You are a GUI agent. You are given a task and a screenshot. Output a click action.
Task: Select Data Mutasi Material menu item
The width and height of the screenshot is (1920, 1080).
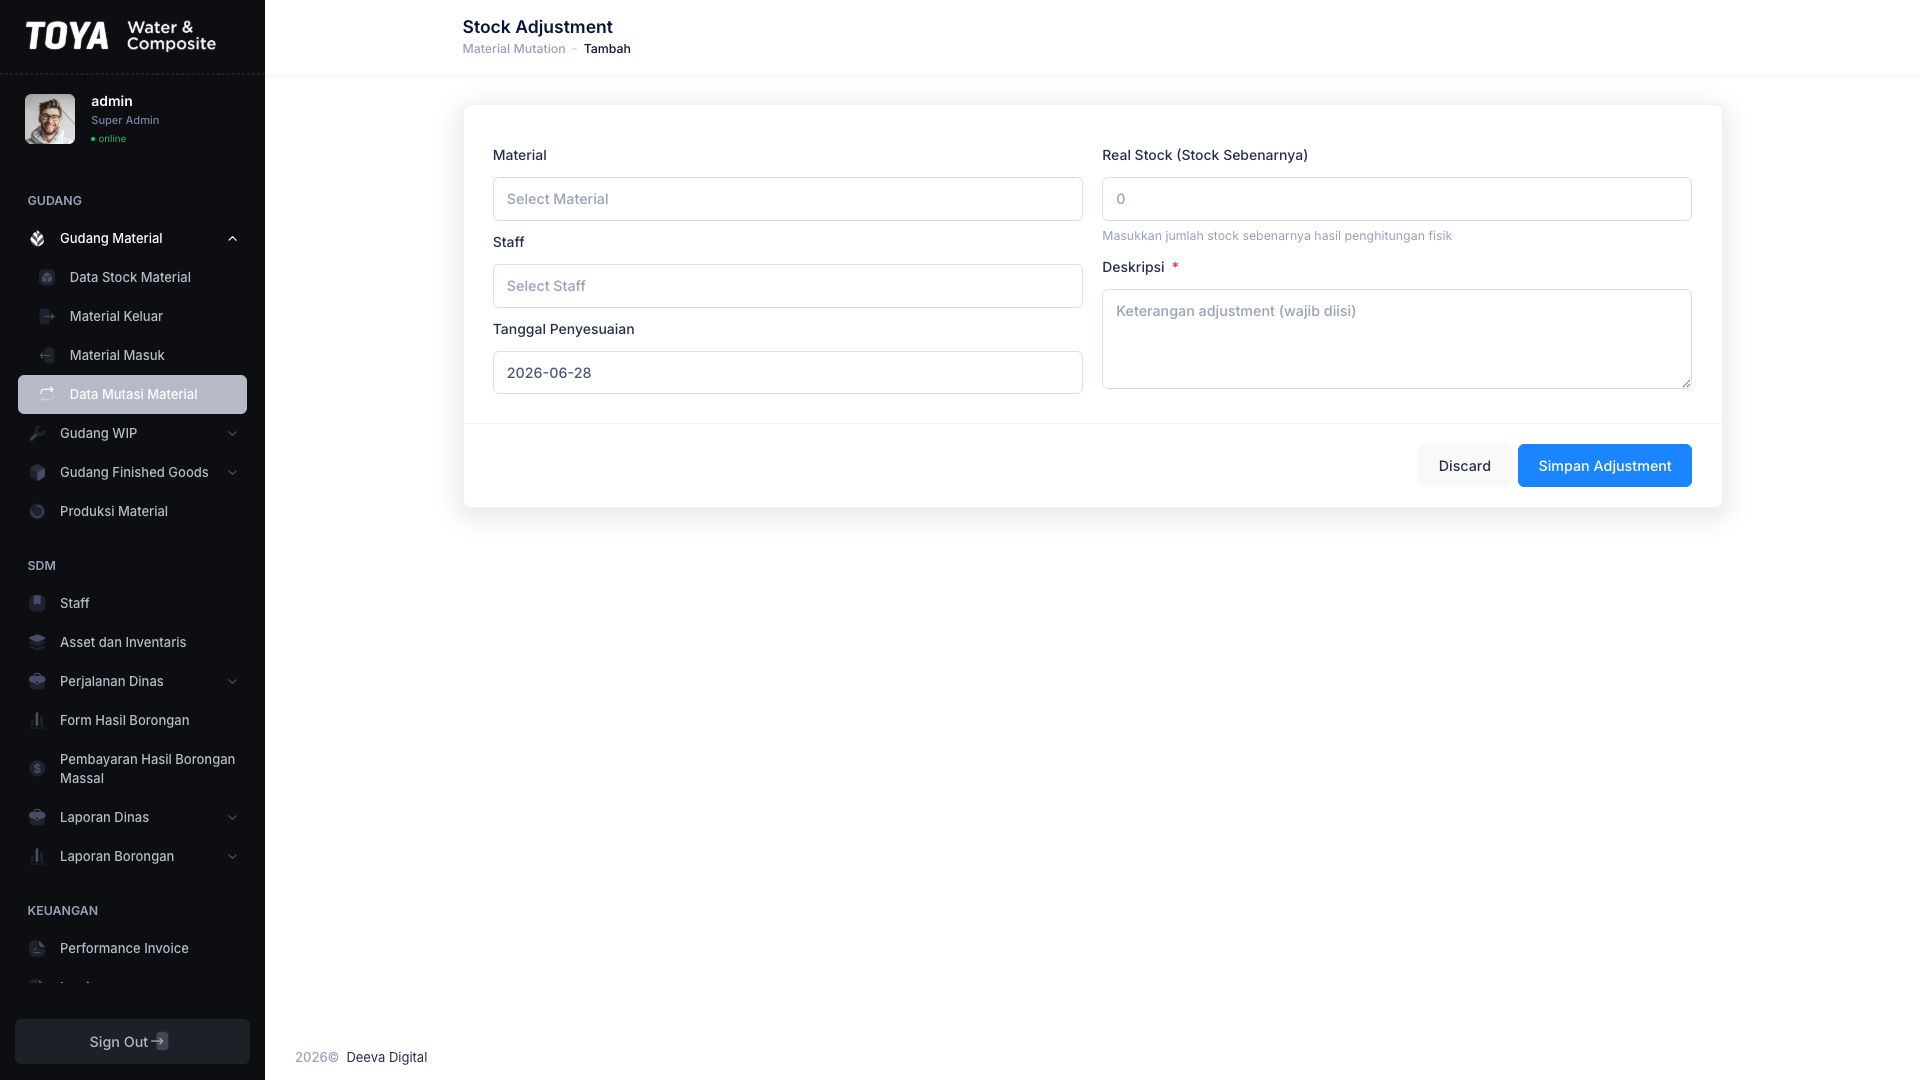[x=132, y=395]
